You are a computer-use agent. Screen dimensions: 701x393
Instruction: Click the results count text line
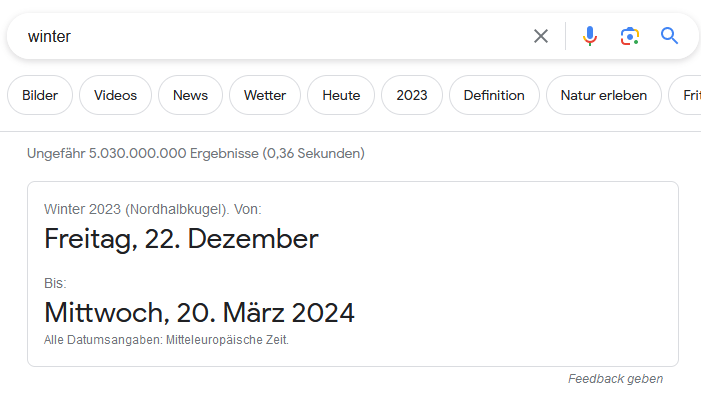[196, 153]
